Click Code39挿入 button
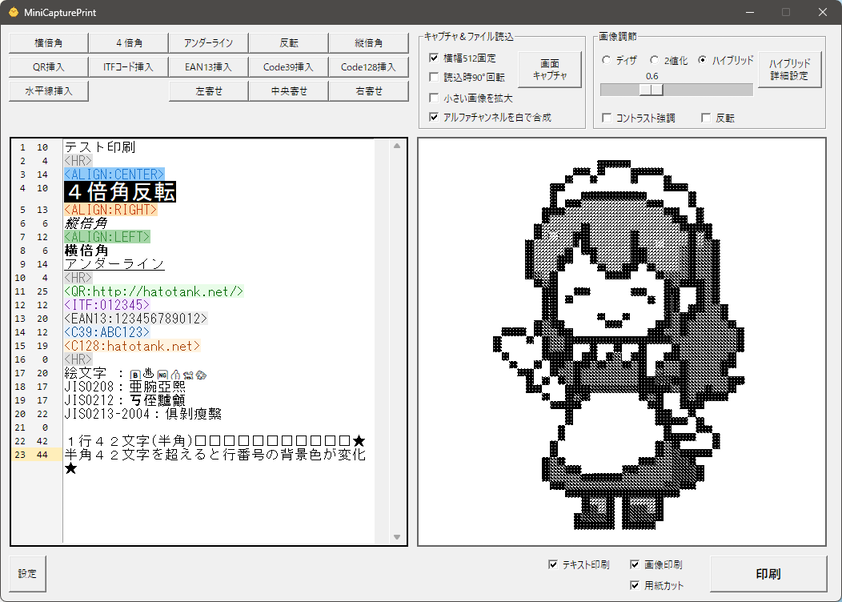 click(x=288, y=67)
